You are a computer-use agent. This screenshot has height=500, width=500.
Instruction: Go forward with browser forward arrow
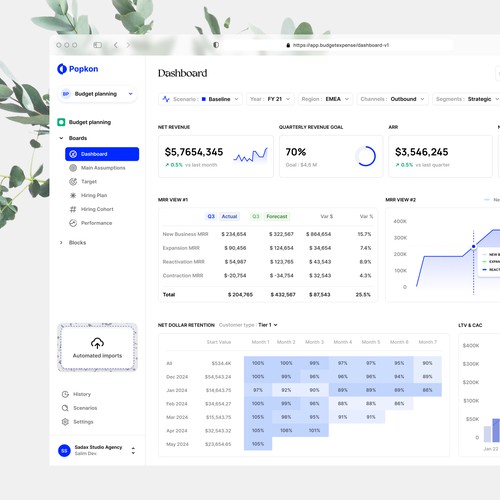point(128,45)
